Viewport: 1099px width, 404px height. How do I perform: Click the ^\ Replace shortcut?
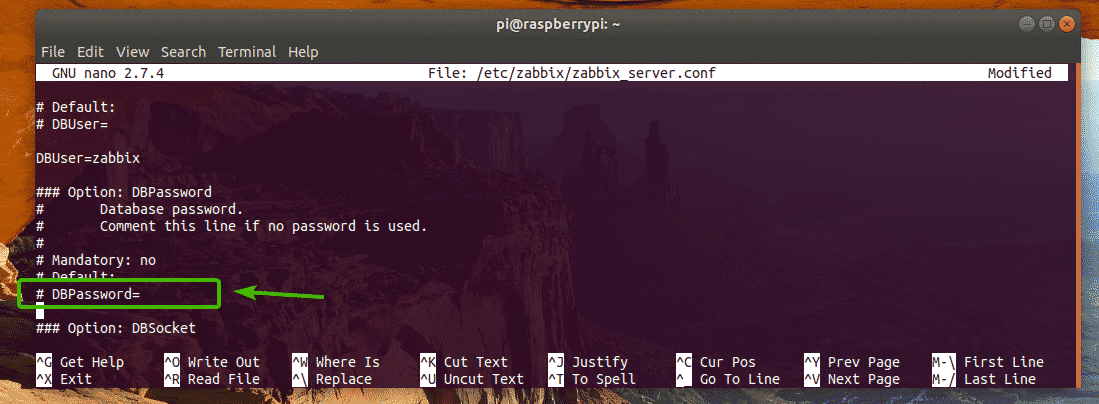[332, 379]
